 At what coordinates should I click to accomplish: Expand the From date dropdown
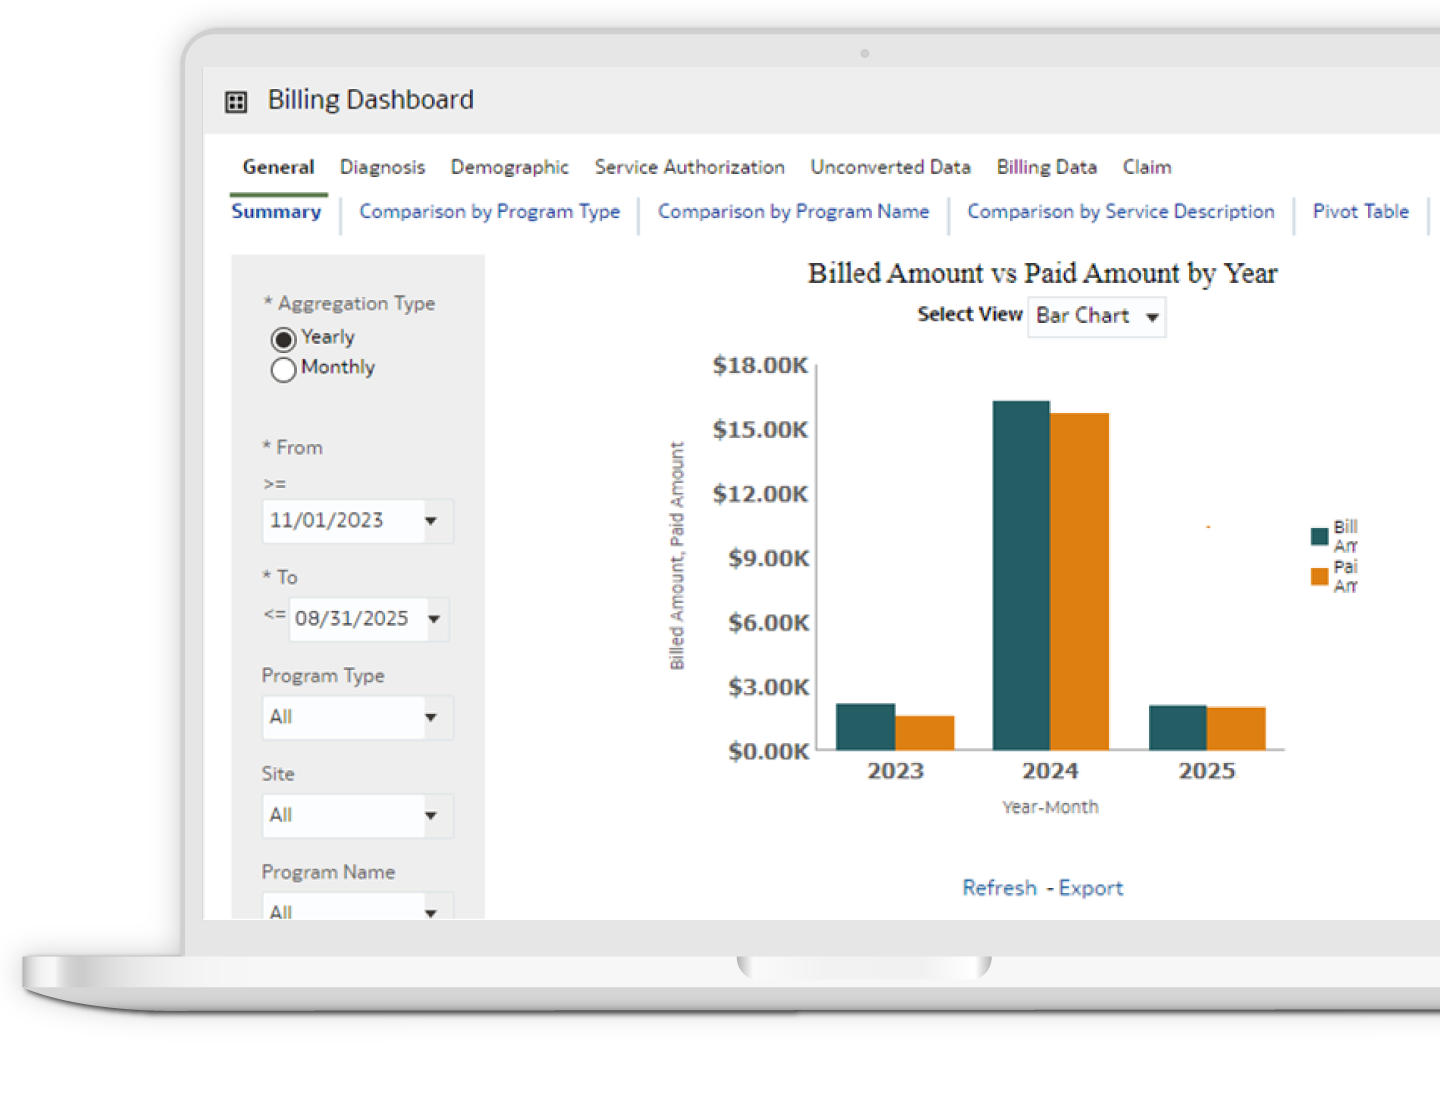pyautogui.click(x=431, y=520)
